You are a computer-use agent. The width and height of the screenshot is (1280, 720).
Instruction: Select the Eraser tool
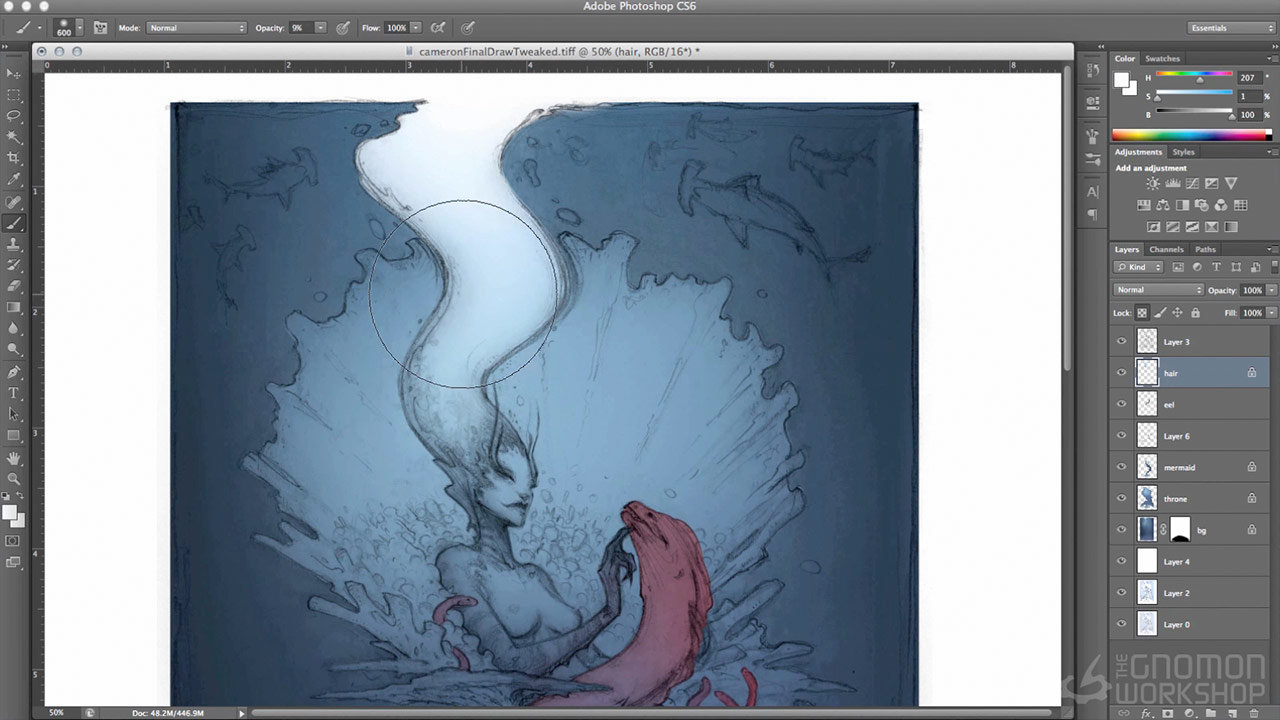pyautogui.click(x=14, y=286)
